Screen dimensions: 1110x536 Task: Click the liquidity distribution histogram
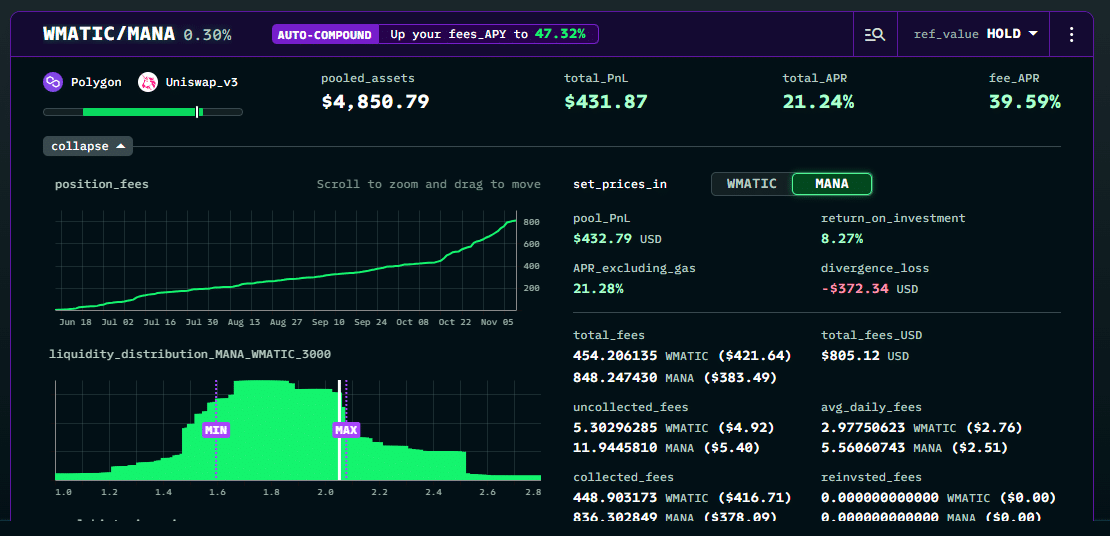pyautogui.click(x=298, y=430)
